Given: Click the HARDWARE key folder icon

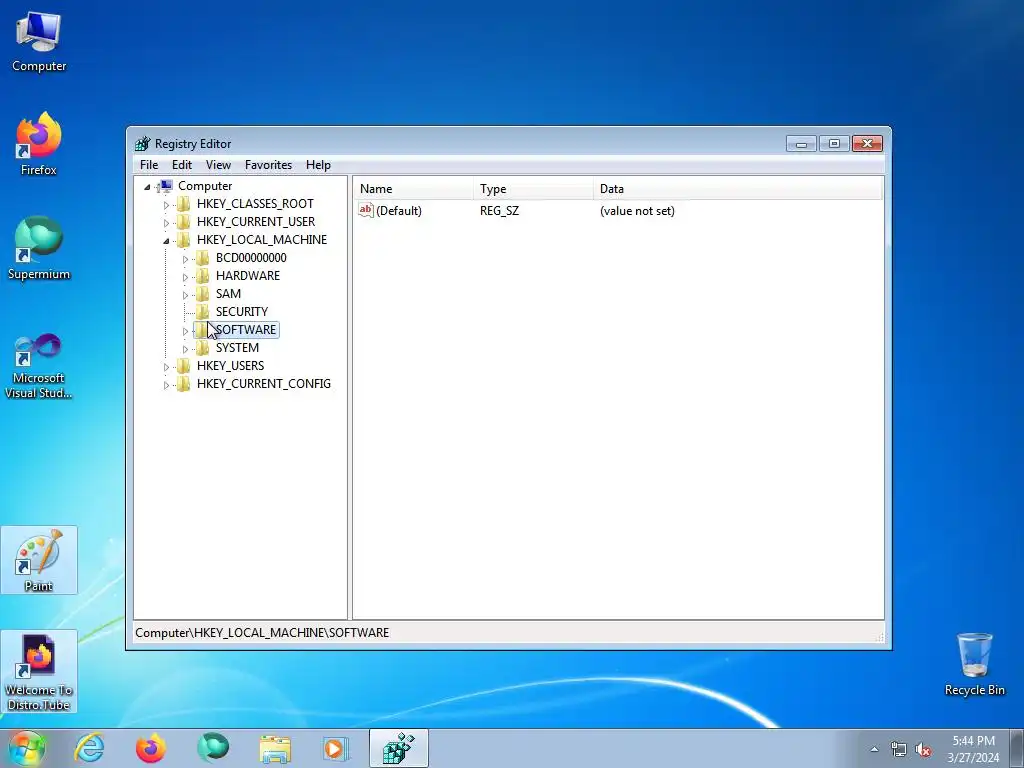Looking at the screenshot, I should tap(203, 276).
